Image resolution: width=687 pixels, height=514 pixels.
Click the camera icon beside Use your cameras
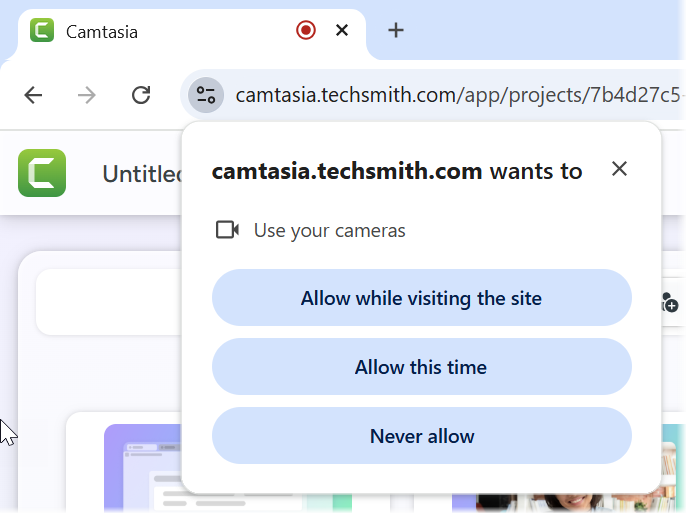click(227, 230)
